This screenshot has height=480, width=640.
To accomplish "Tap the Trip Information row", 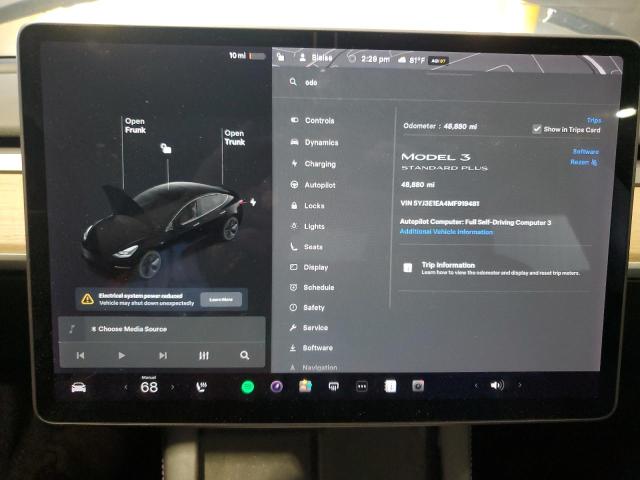I will (496, 268).
